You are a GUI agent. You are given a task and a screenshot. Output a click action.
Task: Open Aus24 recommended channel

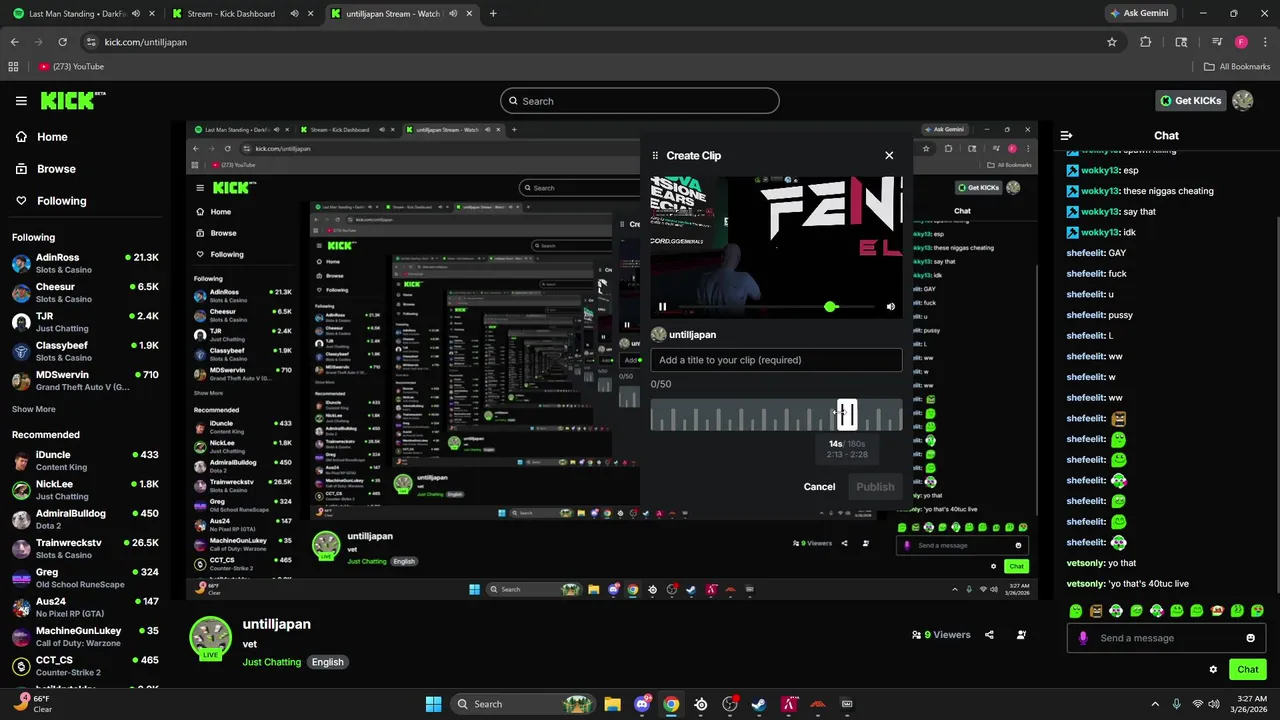point(85,607)
